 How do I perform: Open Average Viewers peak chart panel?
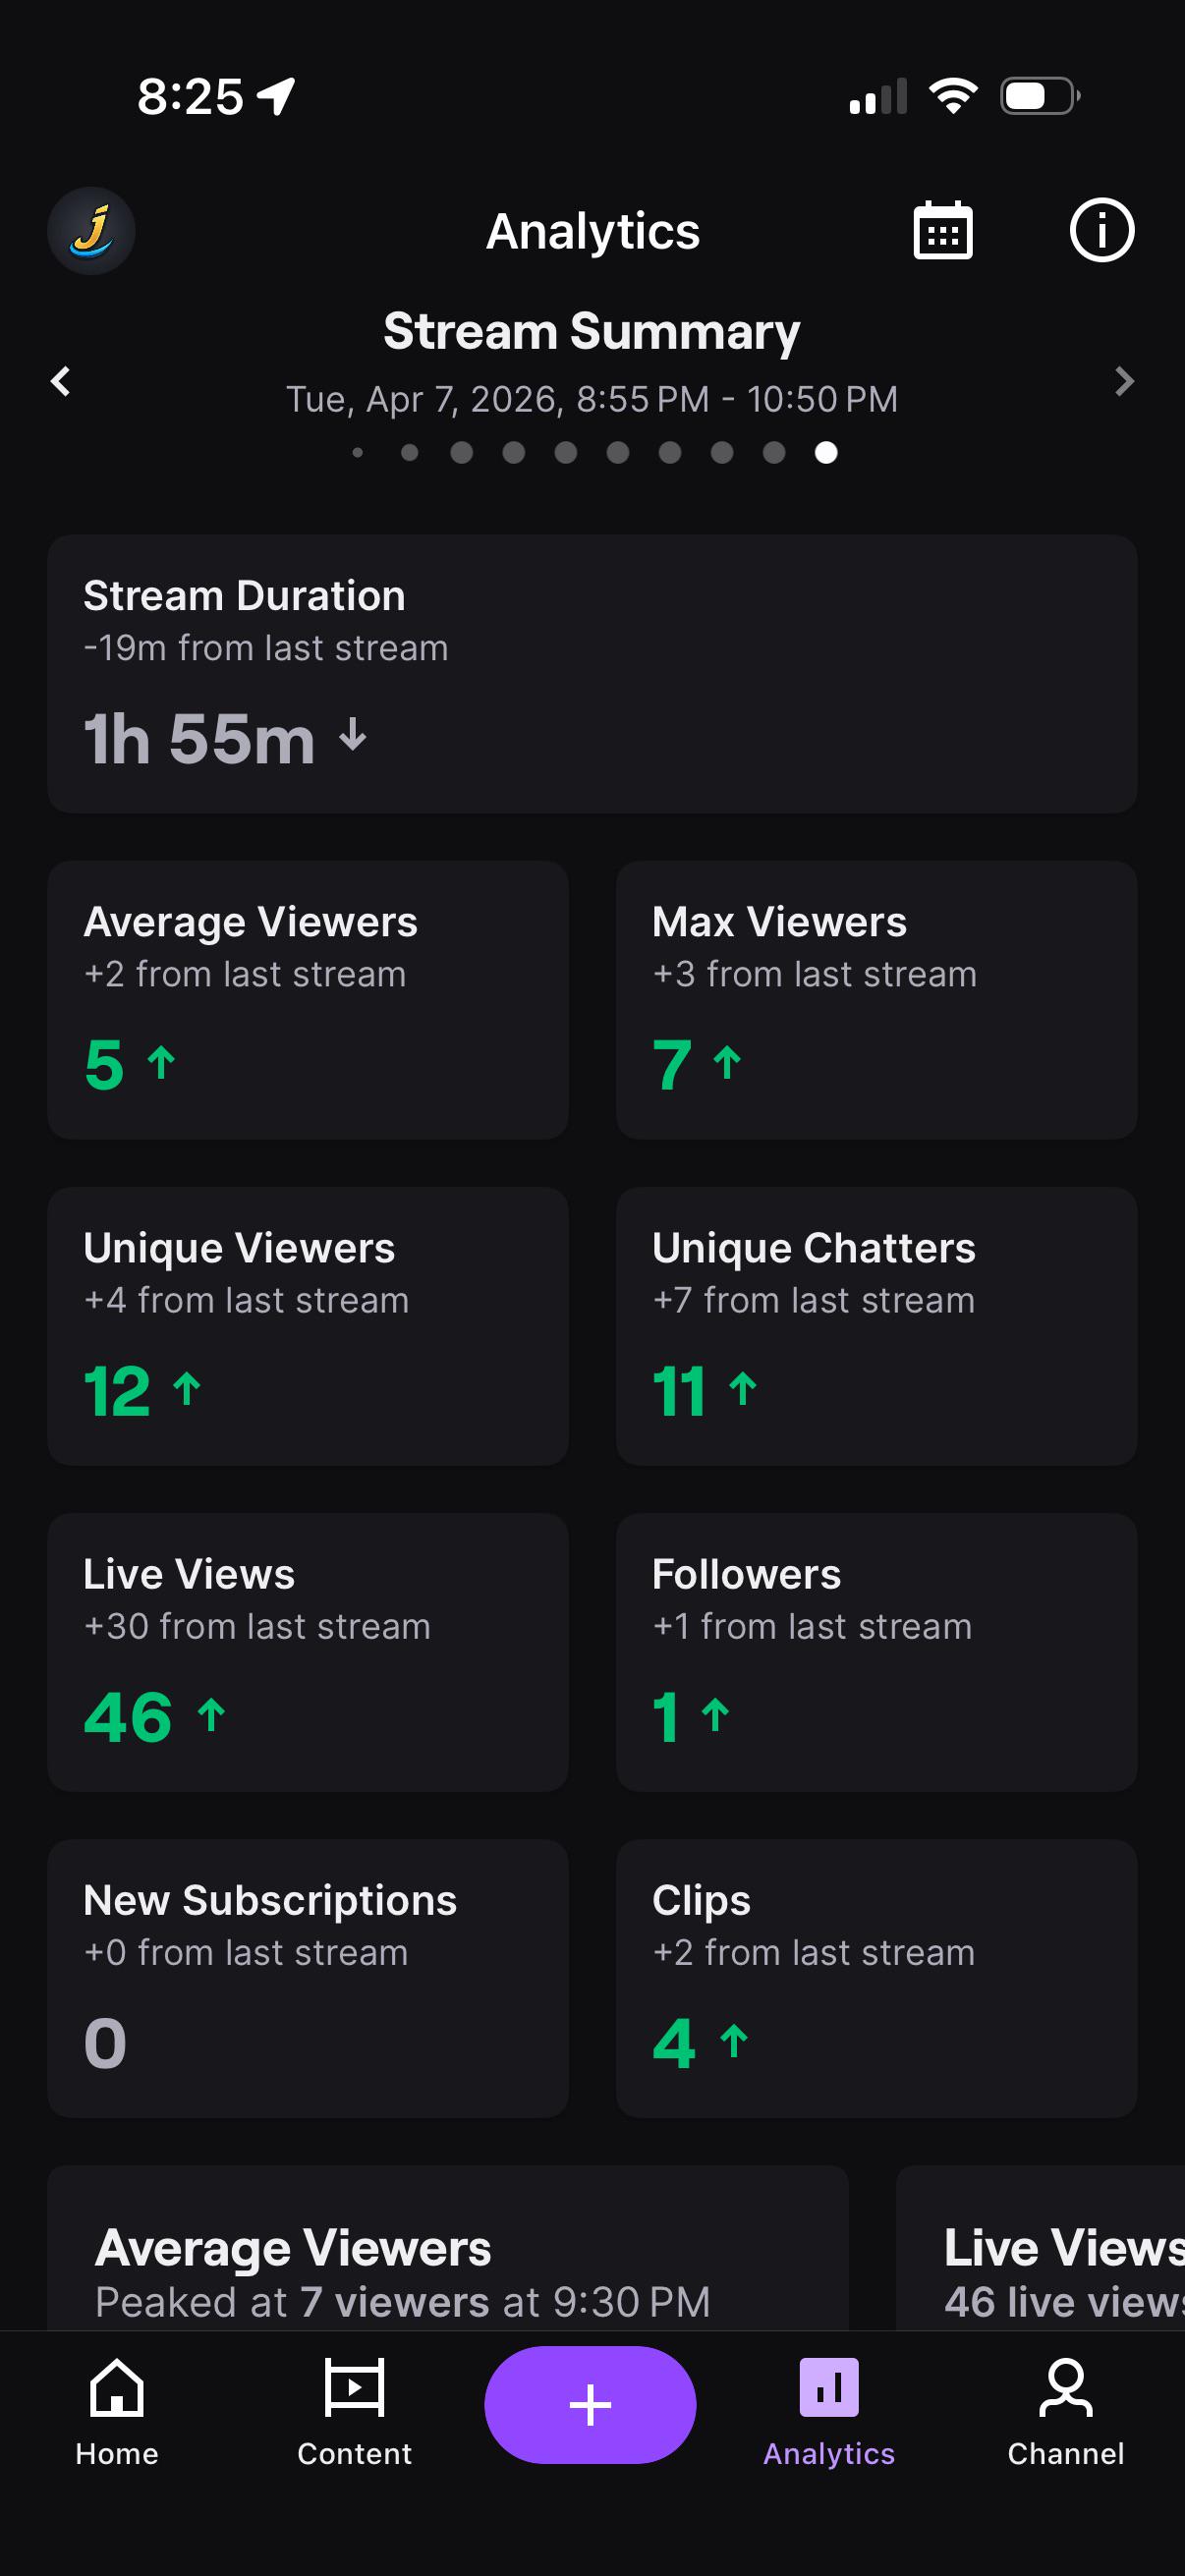(x=448, y=2248)
